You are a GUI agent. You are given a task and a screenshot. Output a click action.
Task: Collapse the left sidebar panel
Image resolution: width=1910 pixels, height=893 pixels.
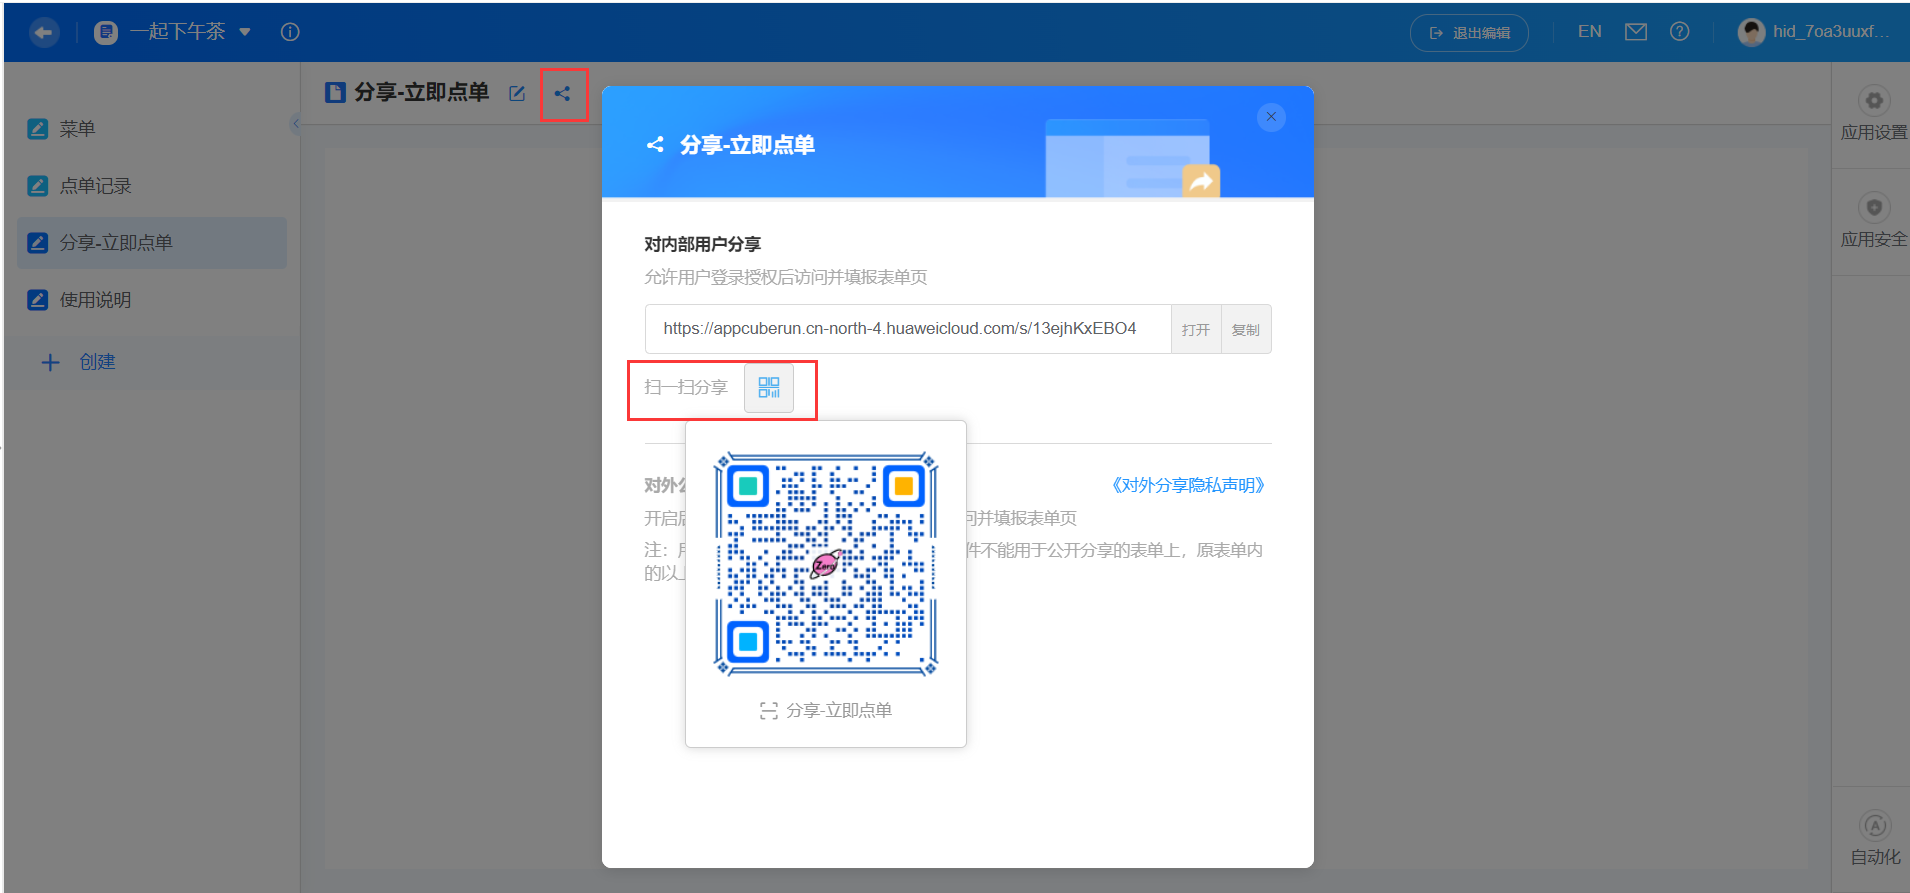coord(296,124)
